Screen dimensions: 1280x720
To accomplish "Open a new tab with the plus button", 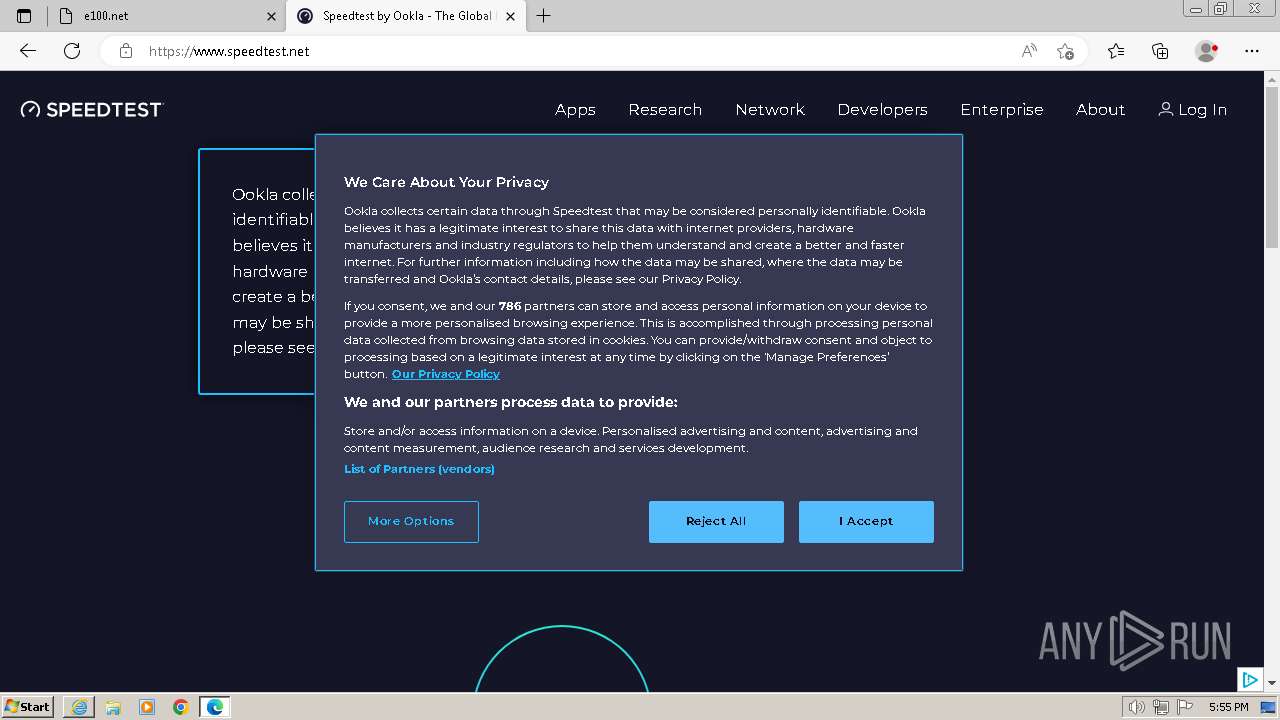I will pos(543,16).
